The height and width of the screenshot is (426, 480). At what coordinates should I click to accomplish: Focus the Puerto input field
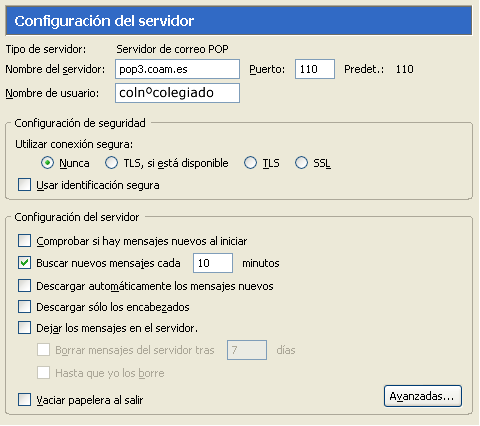click(x=315, y=69)
